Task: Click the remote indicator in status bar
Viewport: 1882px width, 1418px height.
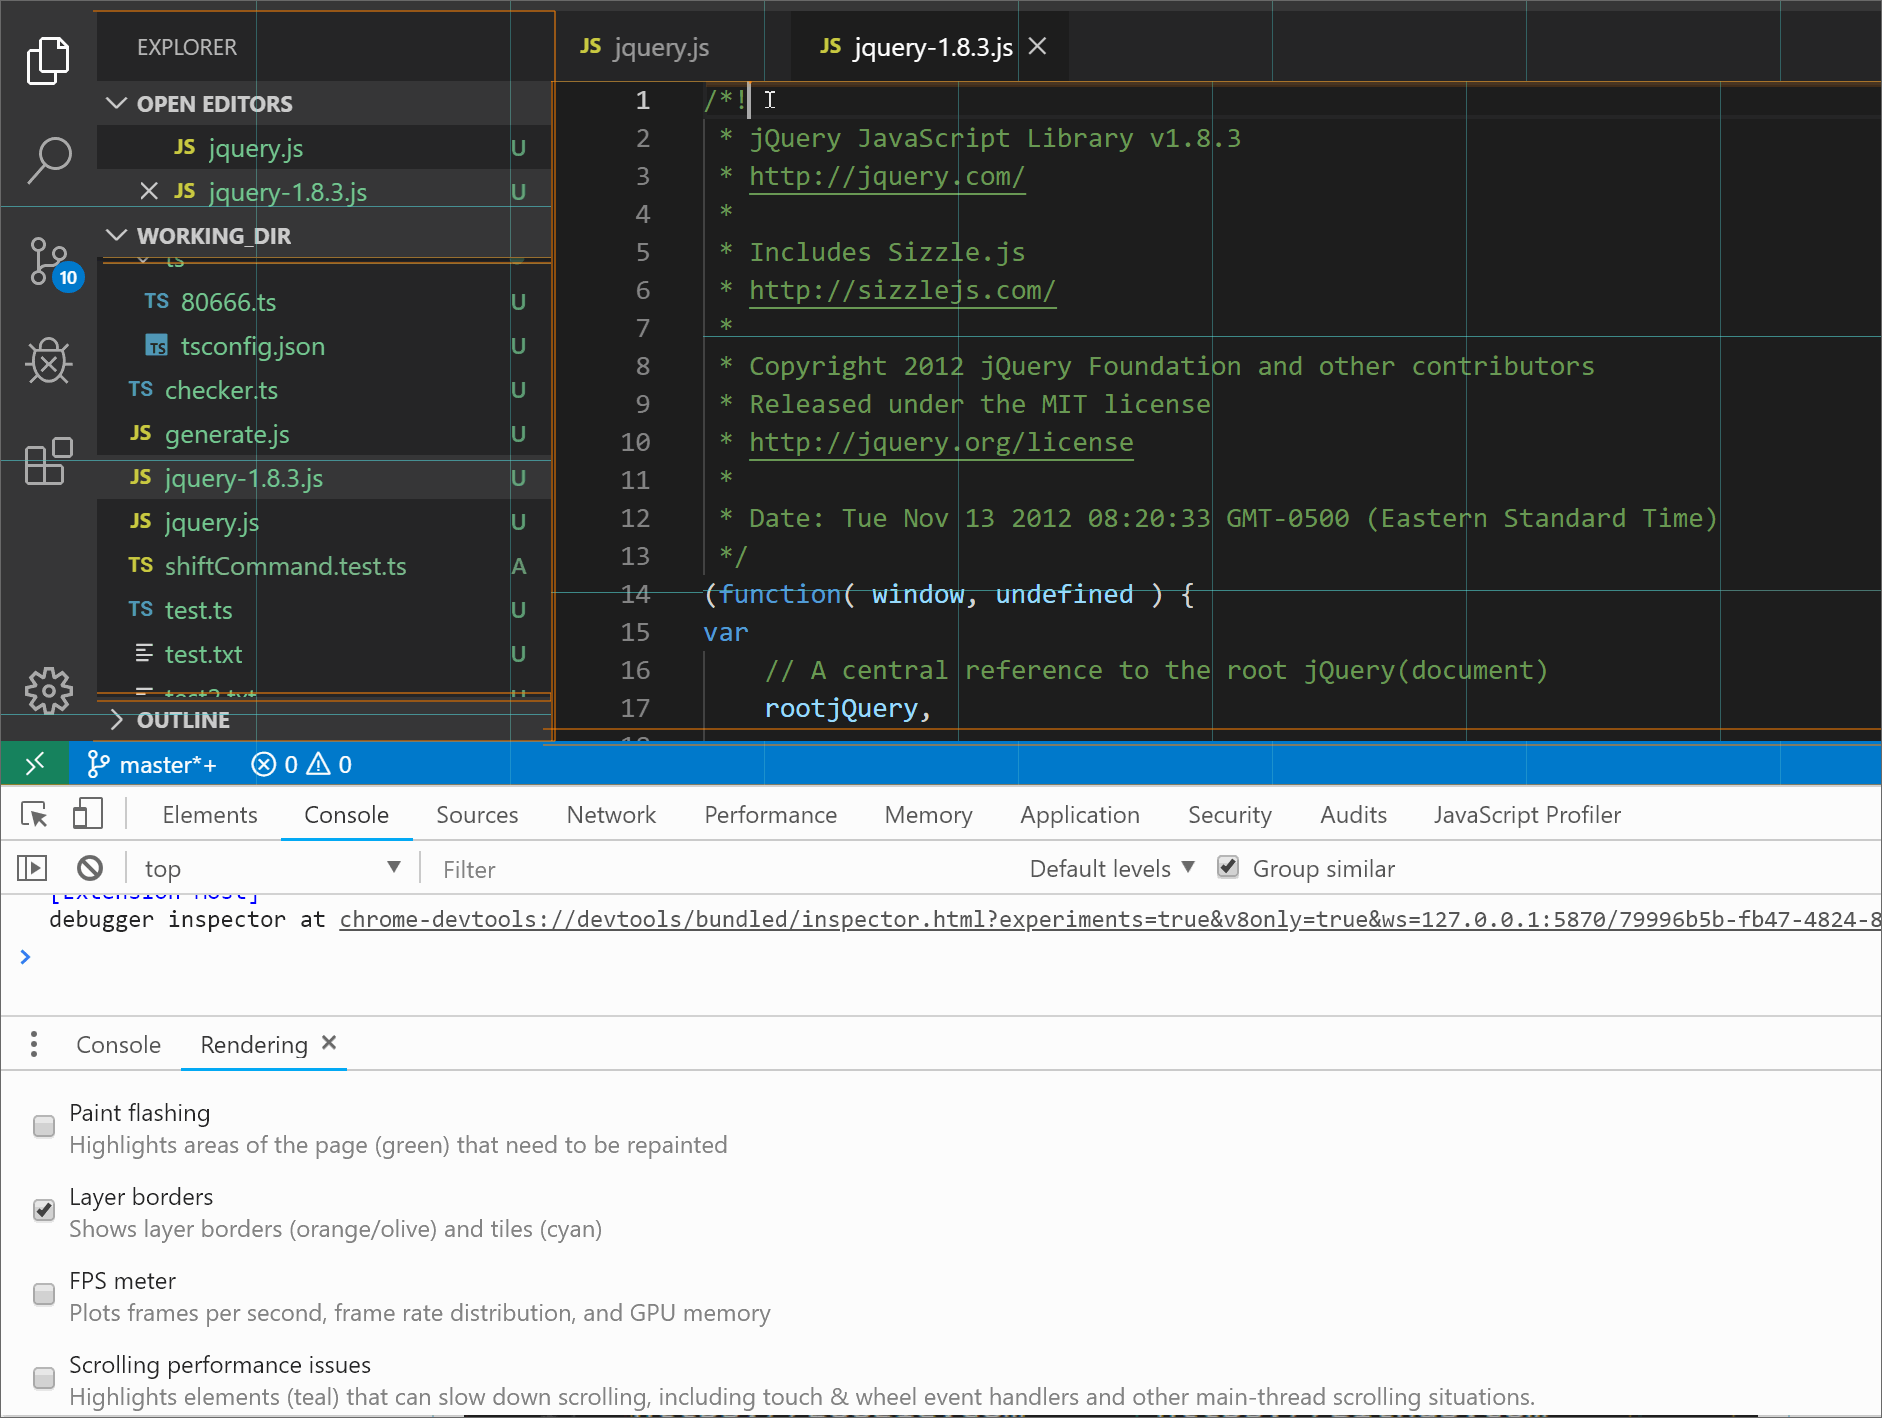Action: click(35, 764)
